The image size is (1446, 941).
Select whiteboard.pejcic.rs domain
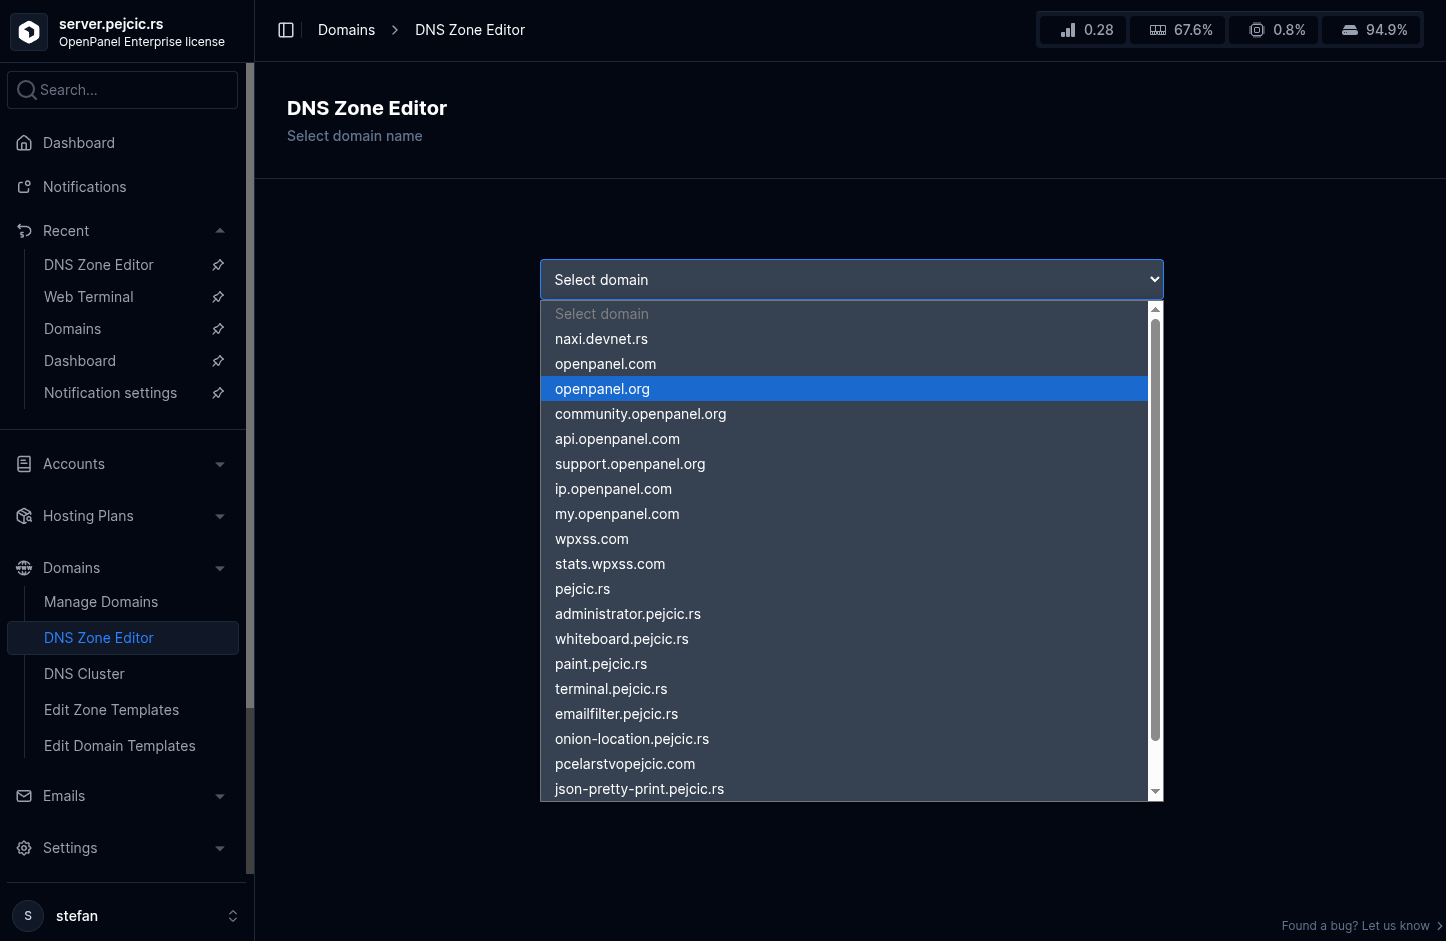pyautogui.click(x=844, y=639)
